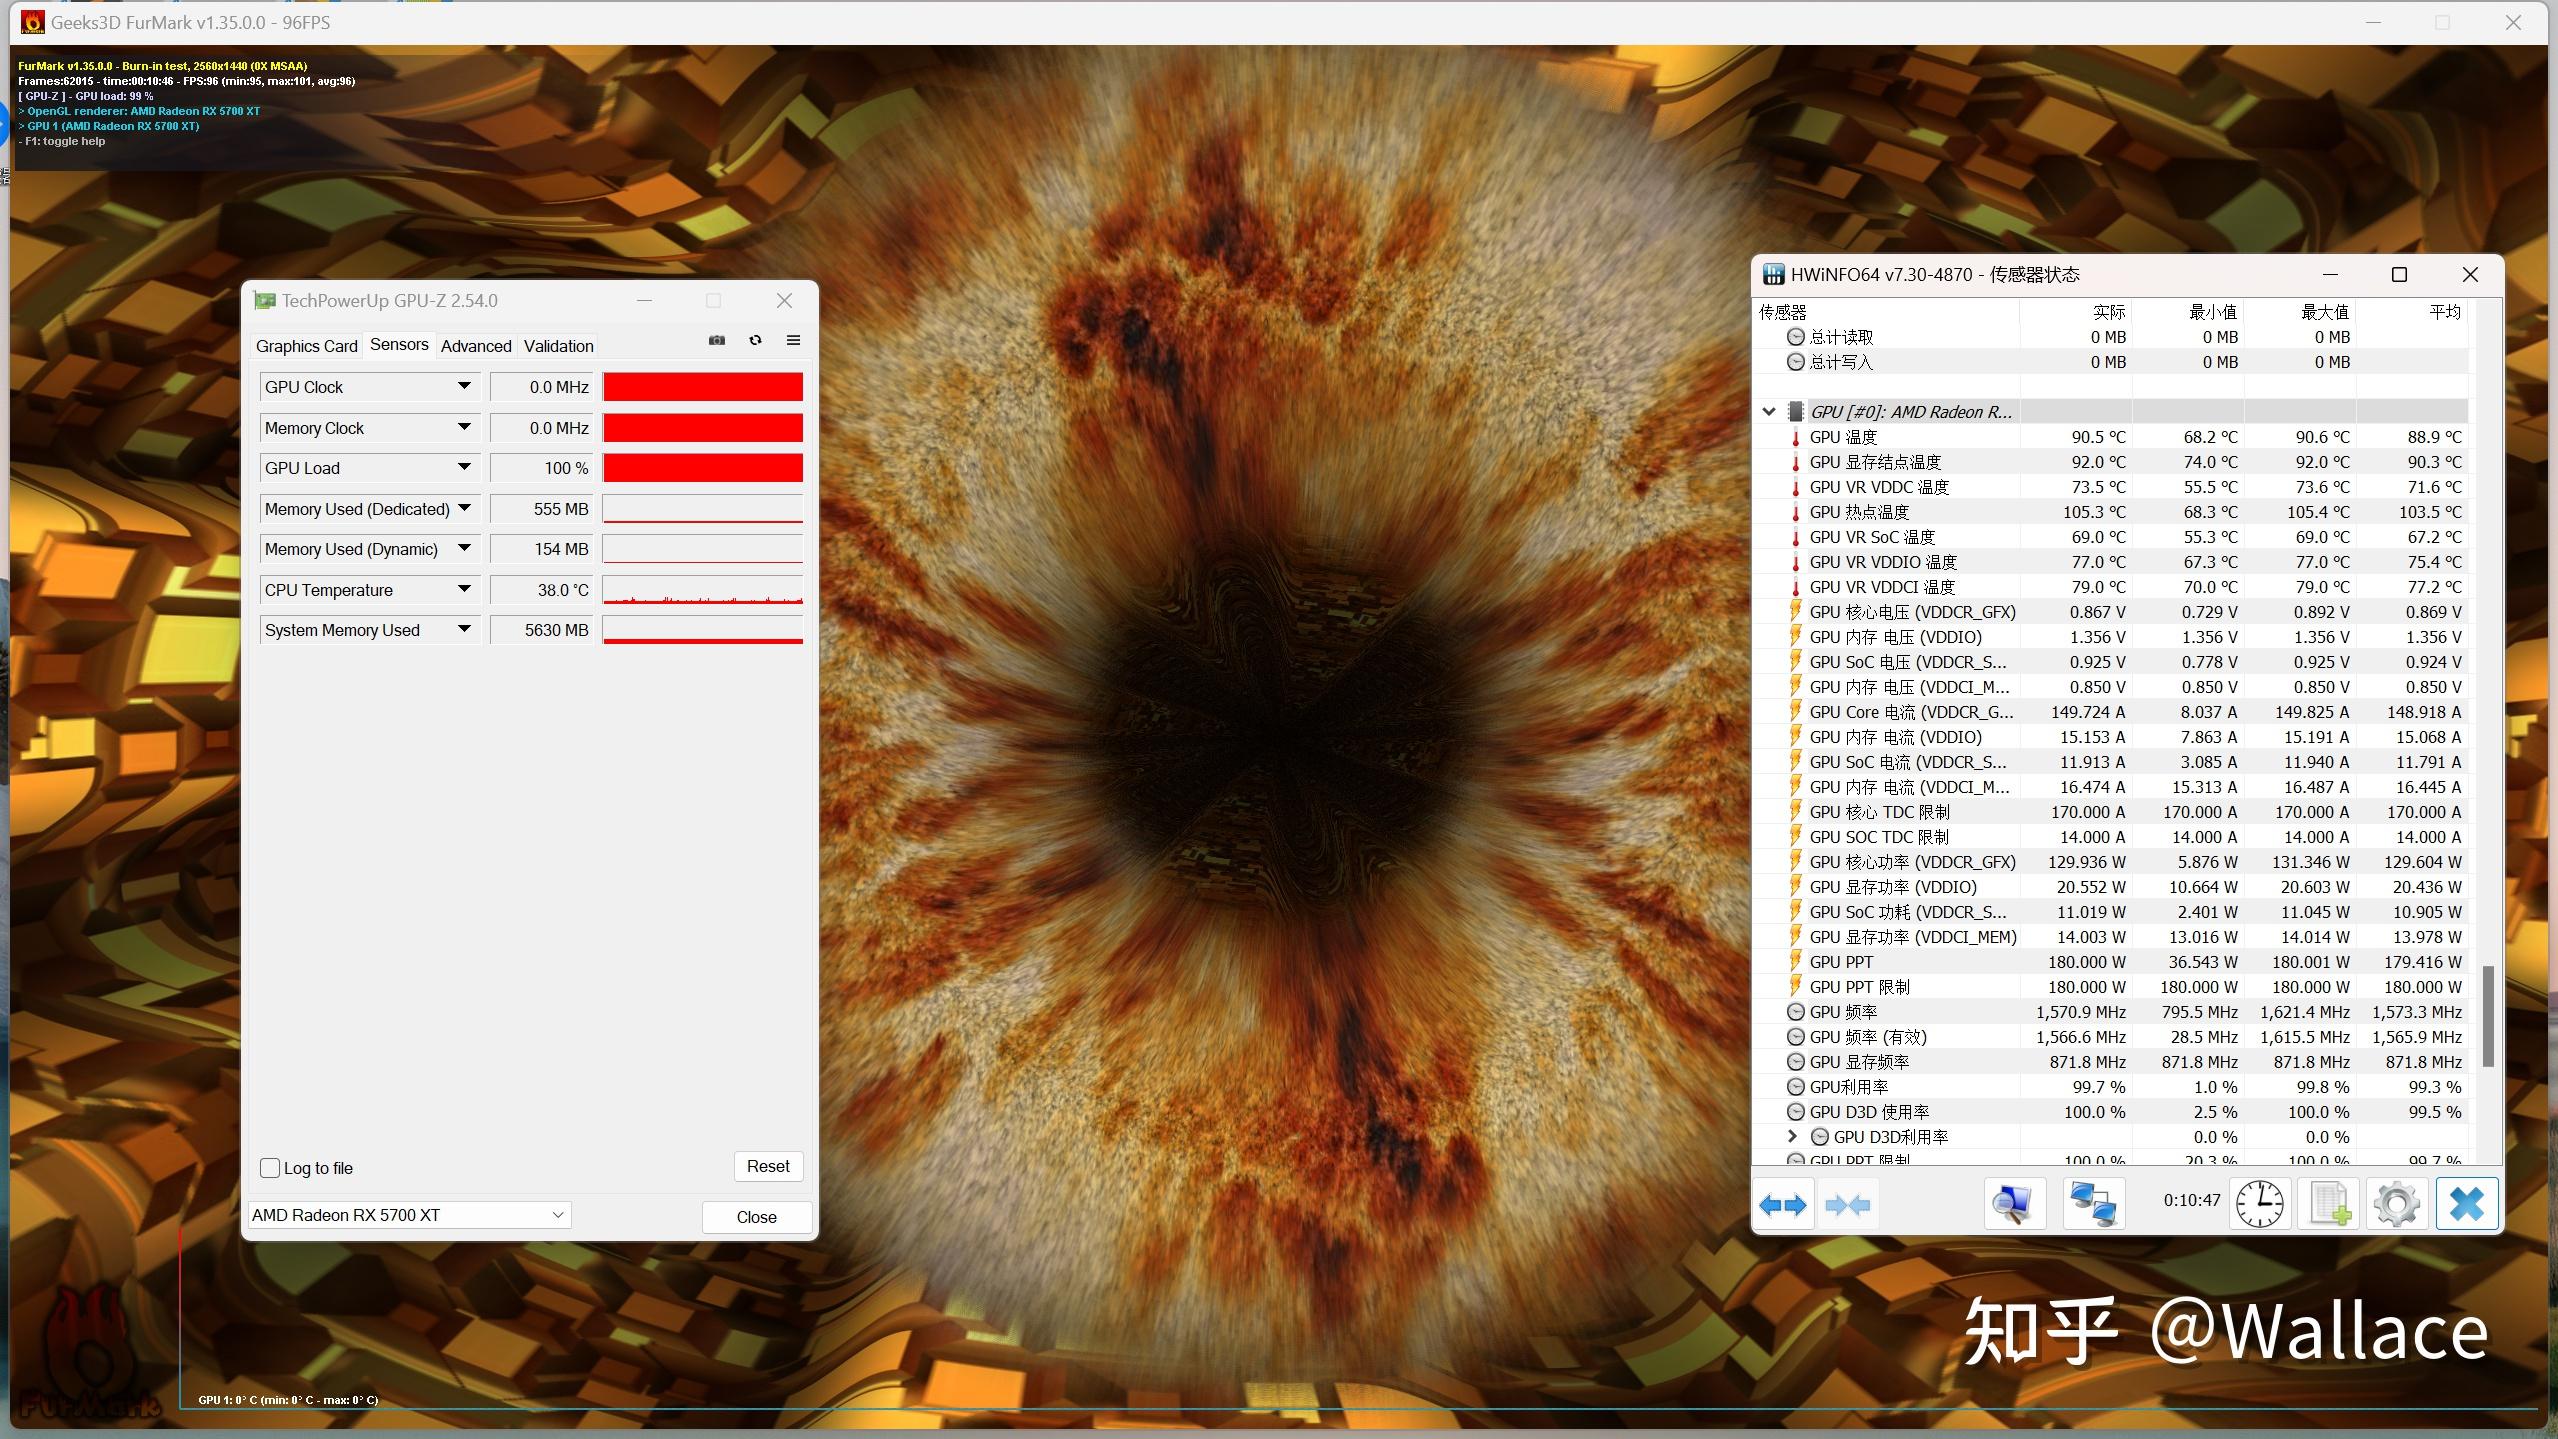Click HWiNFO settings gear icon
This screenshot has height=1439, width=2558.
click(2395, 1204)
